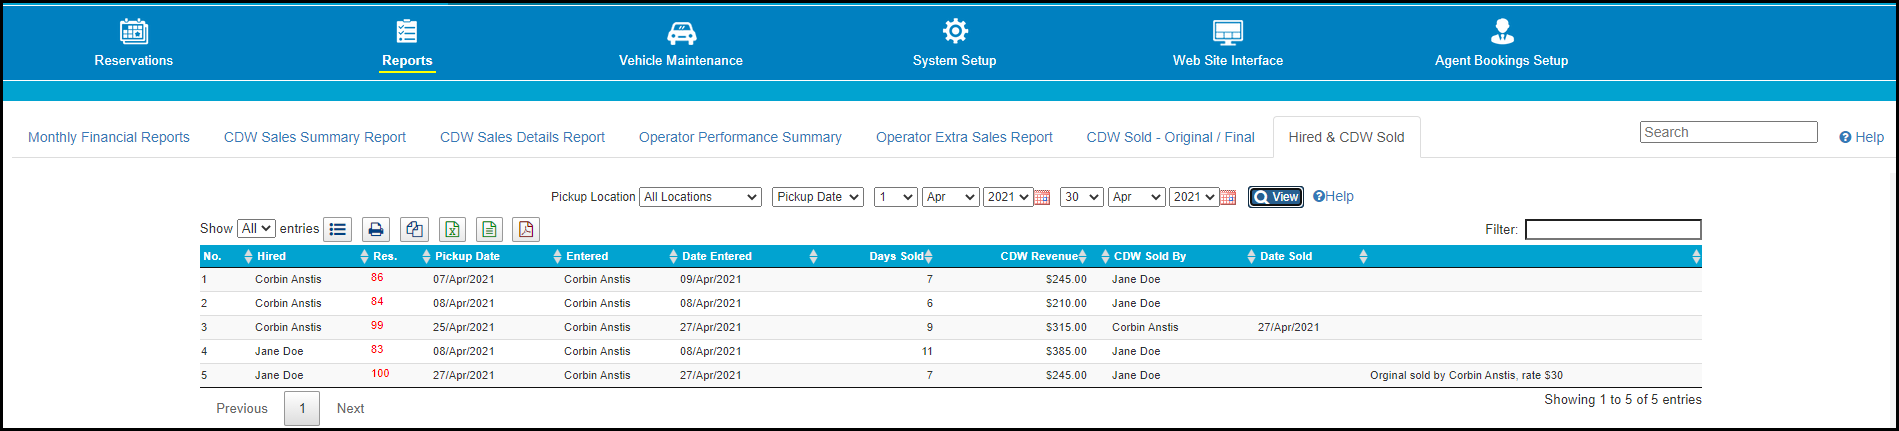Open reservation number 84

[x=377, y=301]
